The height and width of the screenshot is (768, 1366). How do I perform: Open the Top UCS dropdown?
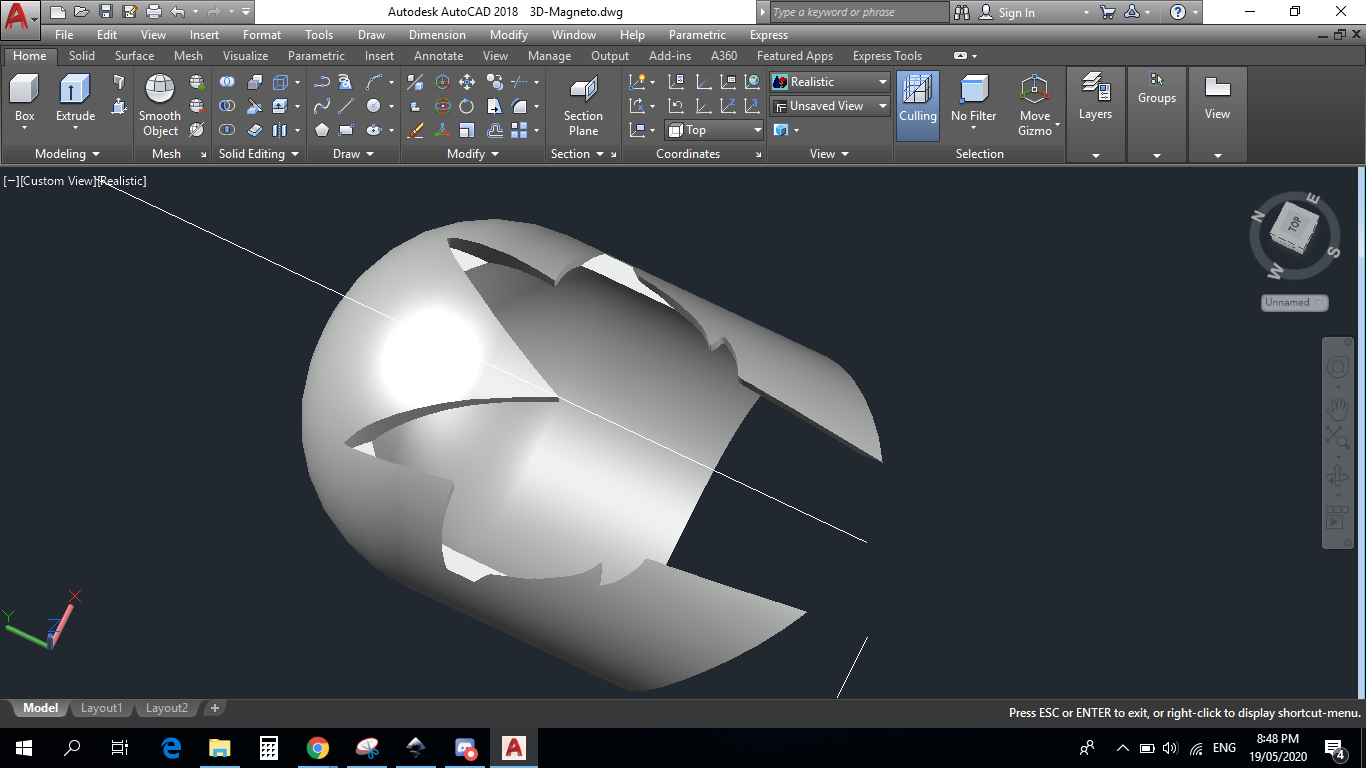715,130
